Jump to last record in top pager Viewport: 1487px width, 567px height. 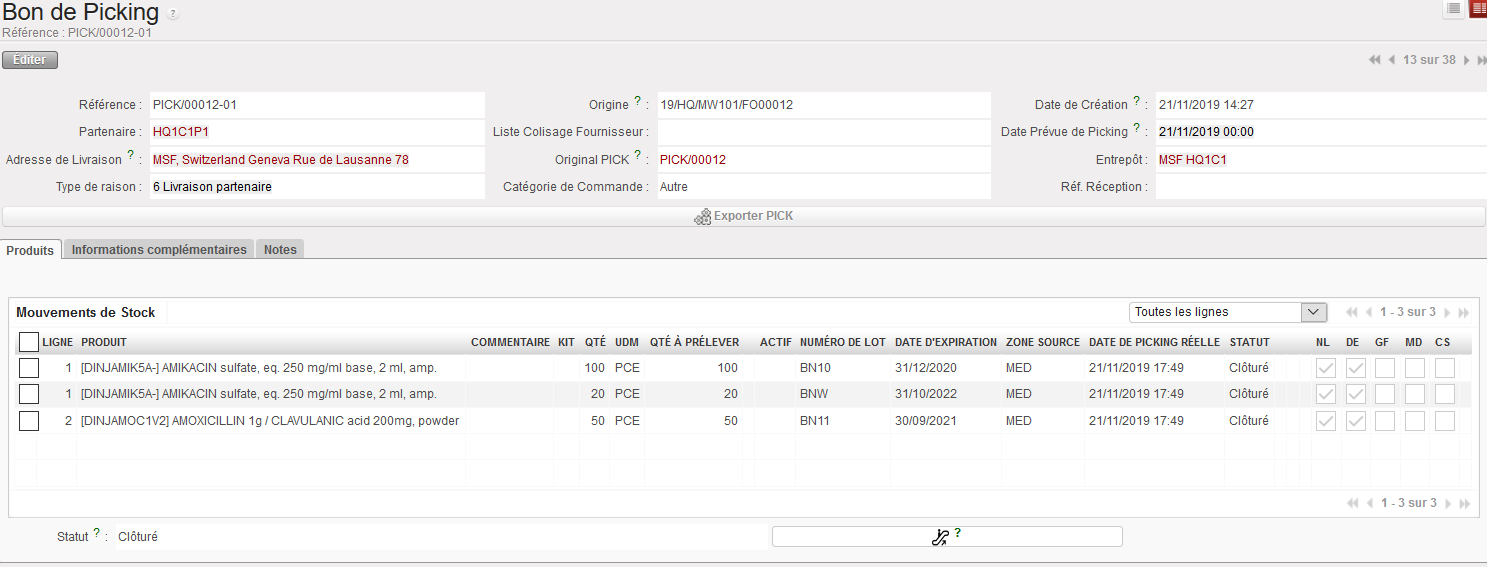pyautogui.click(x=1481, y=60)
